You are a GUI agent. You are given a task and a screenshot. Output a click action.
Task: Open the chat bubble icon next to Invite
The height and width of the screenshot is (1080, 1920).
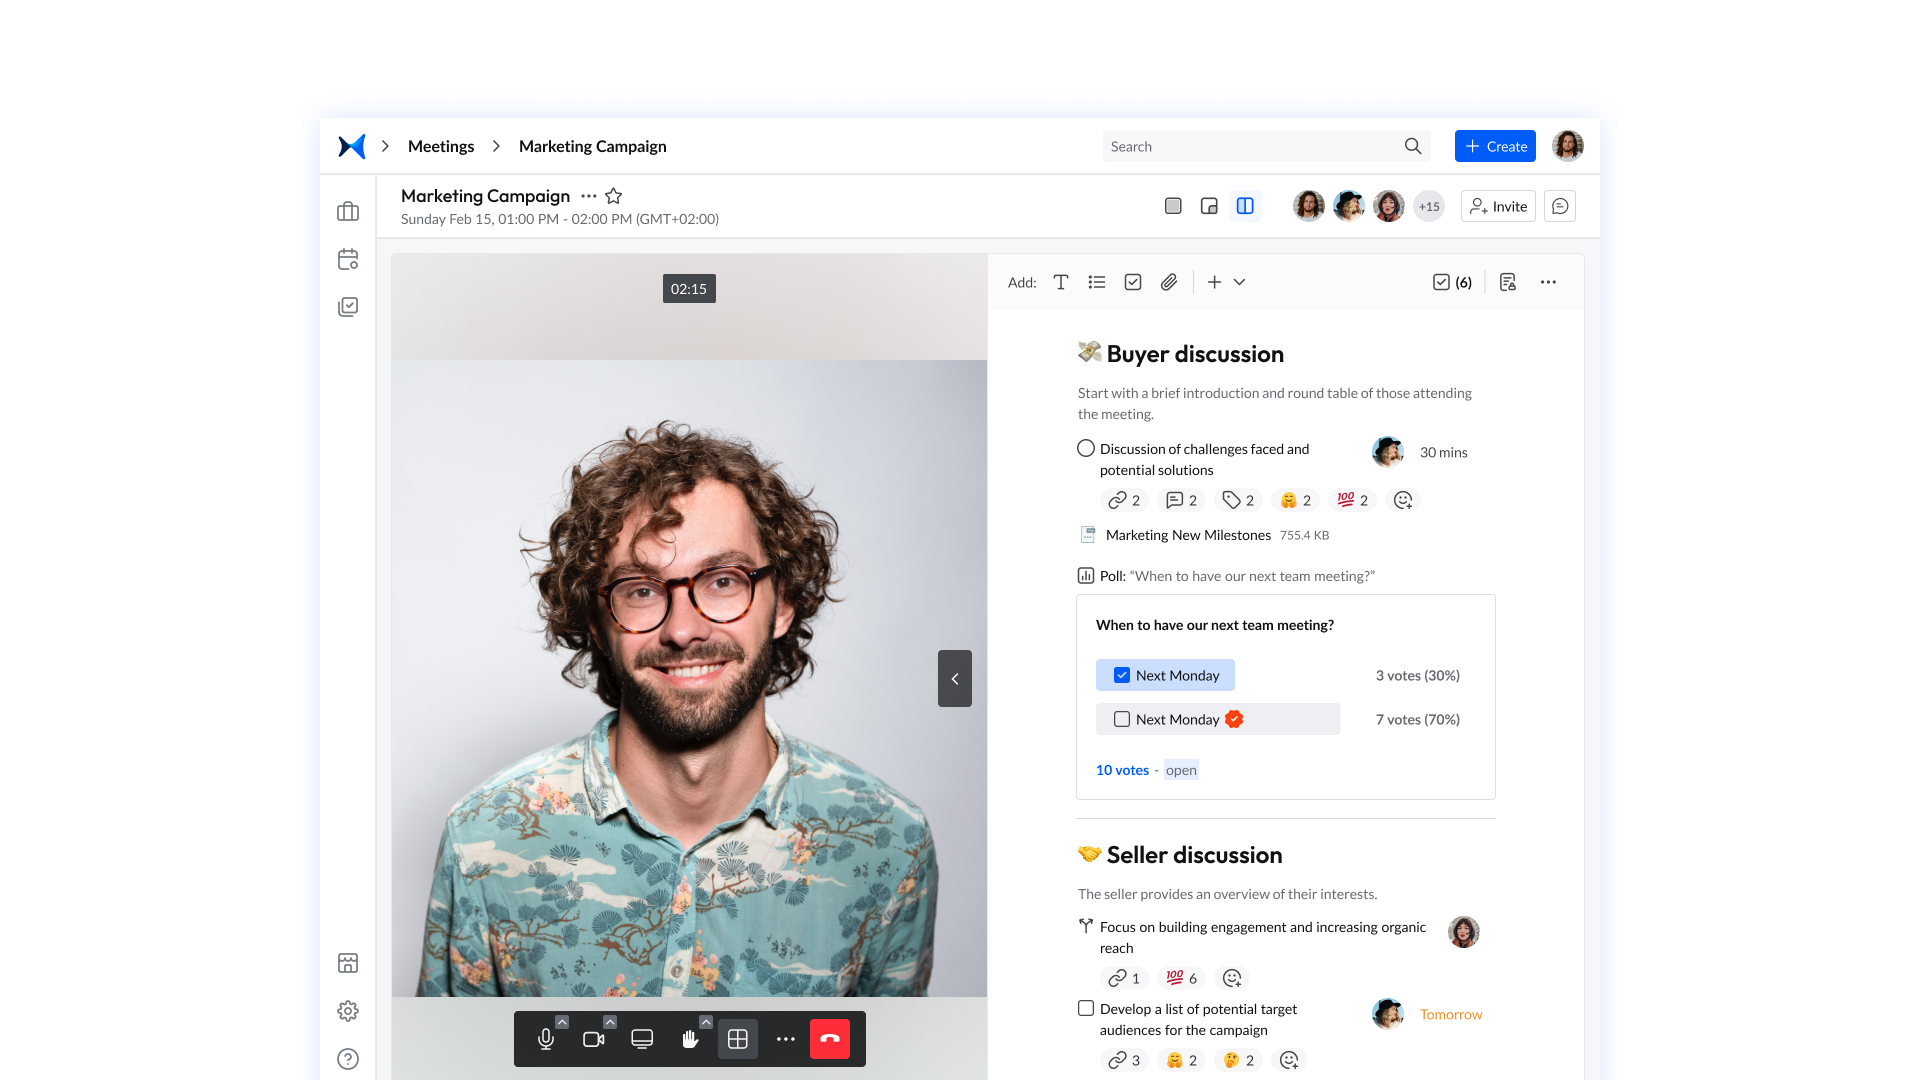coord(1559,206)
